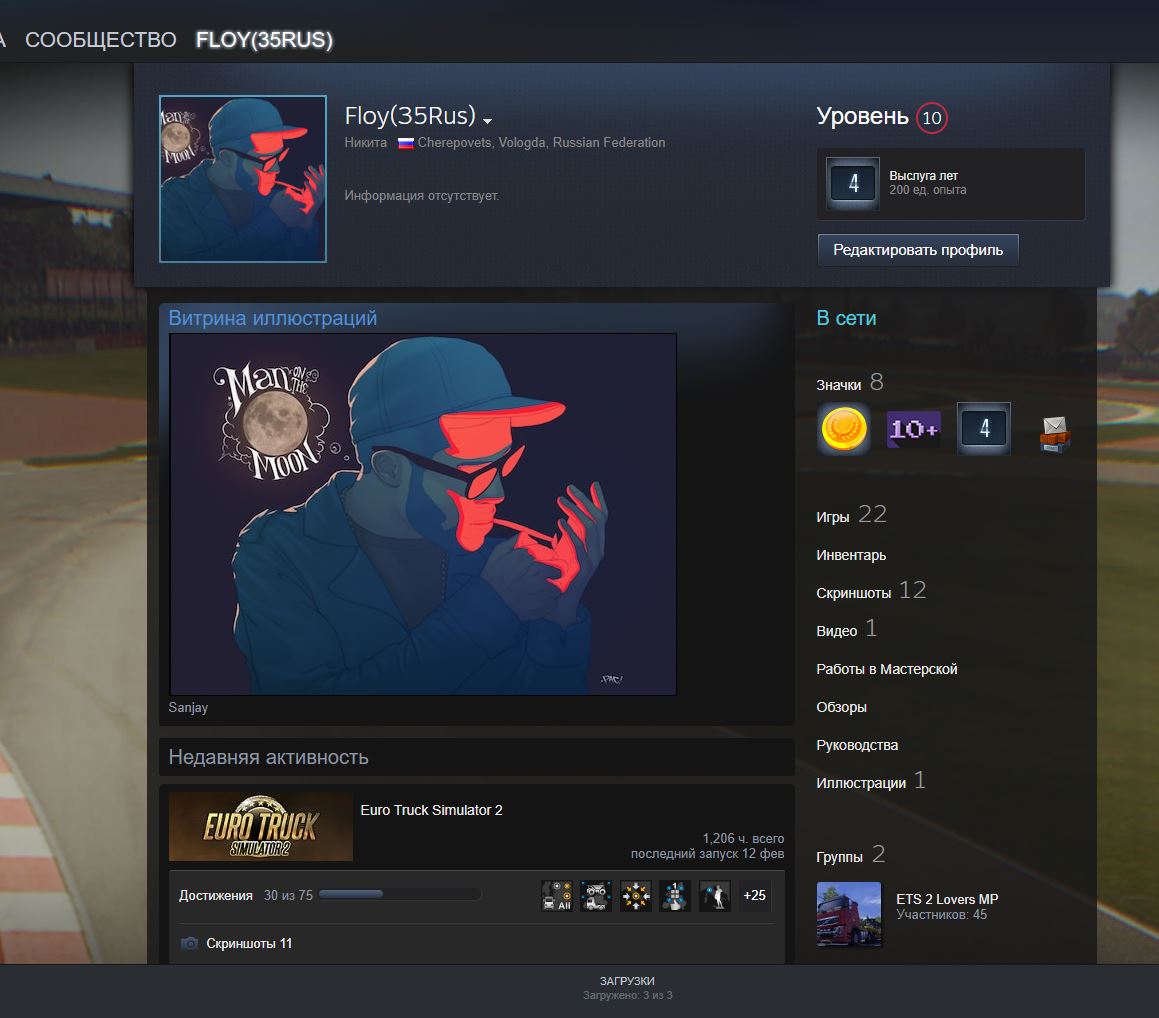Open the Достижения achievements label
This screenshot has height=1018, width=1159.
216,895
